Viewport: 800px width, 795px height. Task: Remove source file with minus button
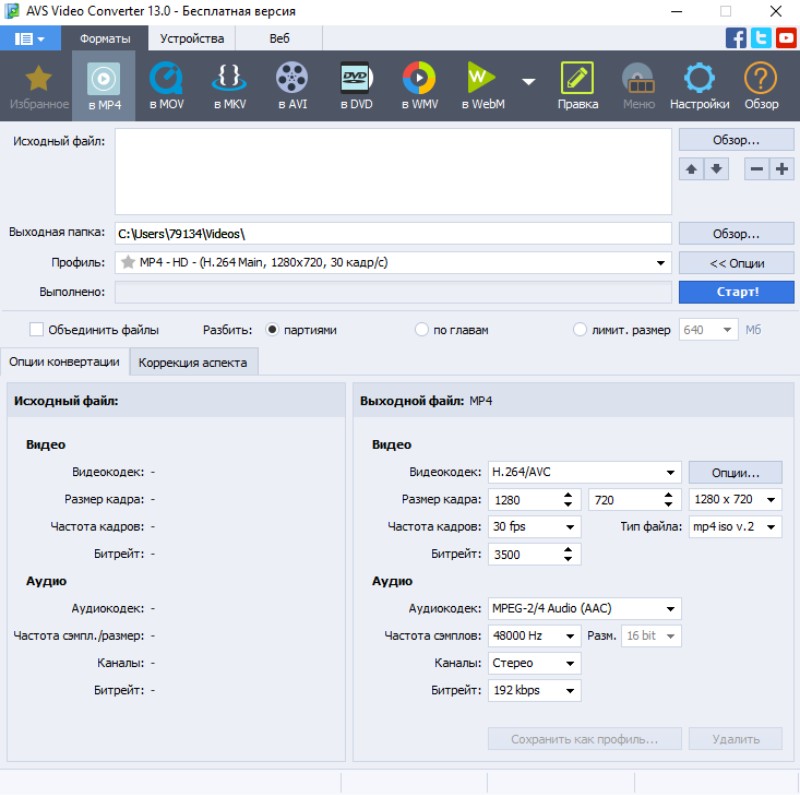757,169
